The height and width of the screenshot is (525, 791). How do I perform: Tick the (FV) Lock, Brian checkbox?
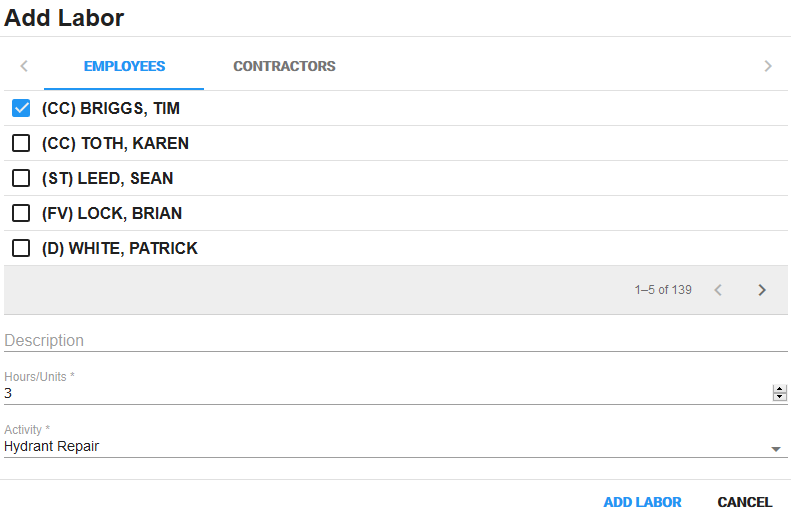21,213
